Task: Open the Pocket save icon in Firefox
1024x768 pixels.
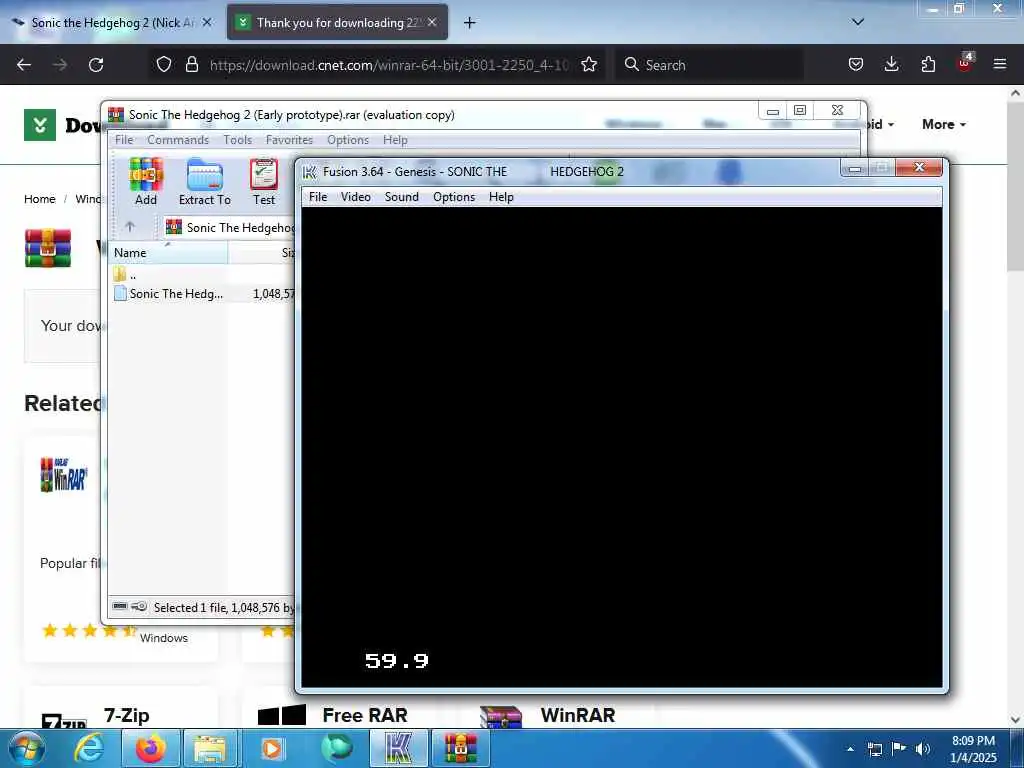Action: tap(856, 64)
